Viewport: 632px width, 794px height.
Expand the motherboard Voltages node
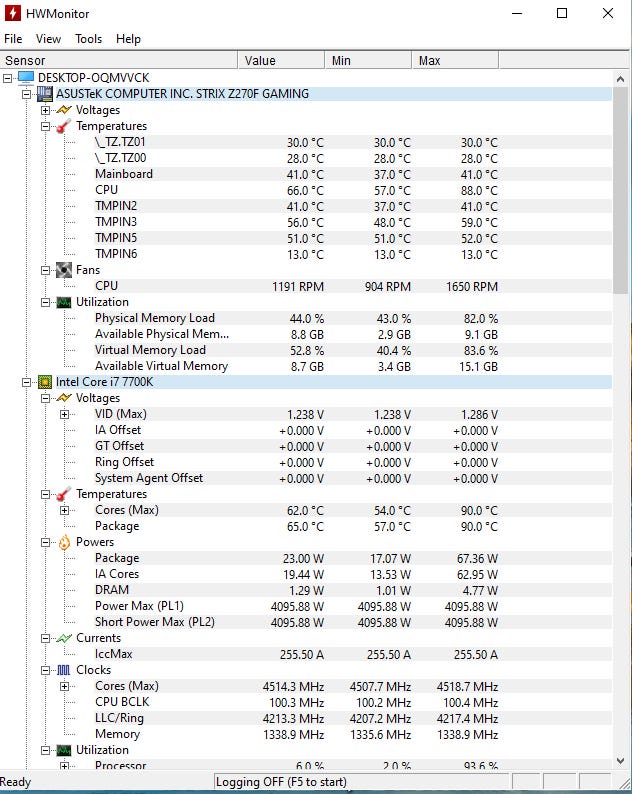[46, 110]
